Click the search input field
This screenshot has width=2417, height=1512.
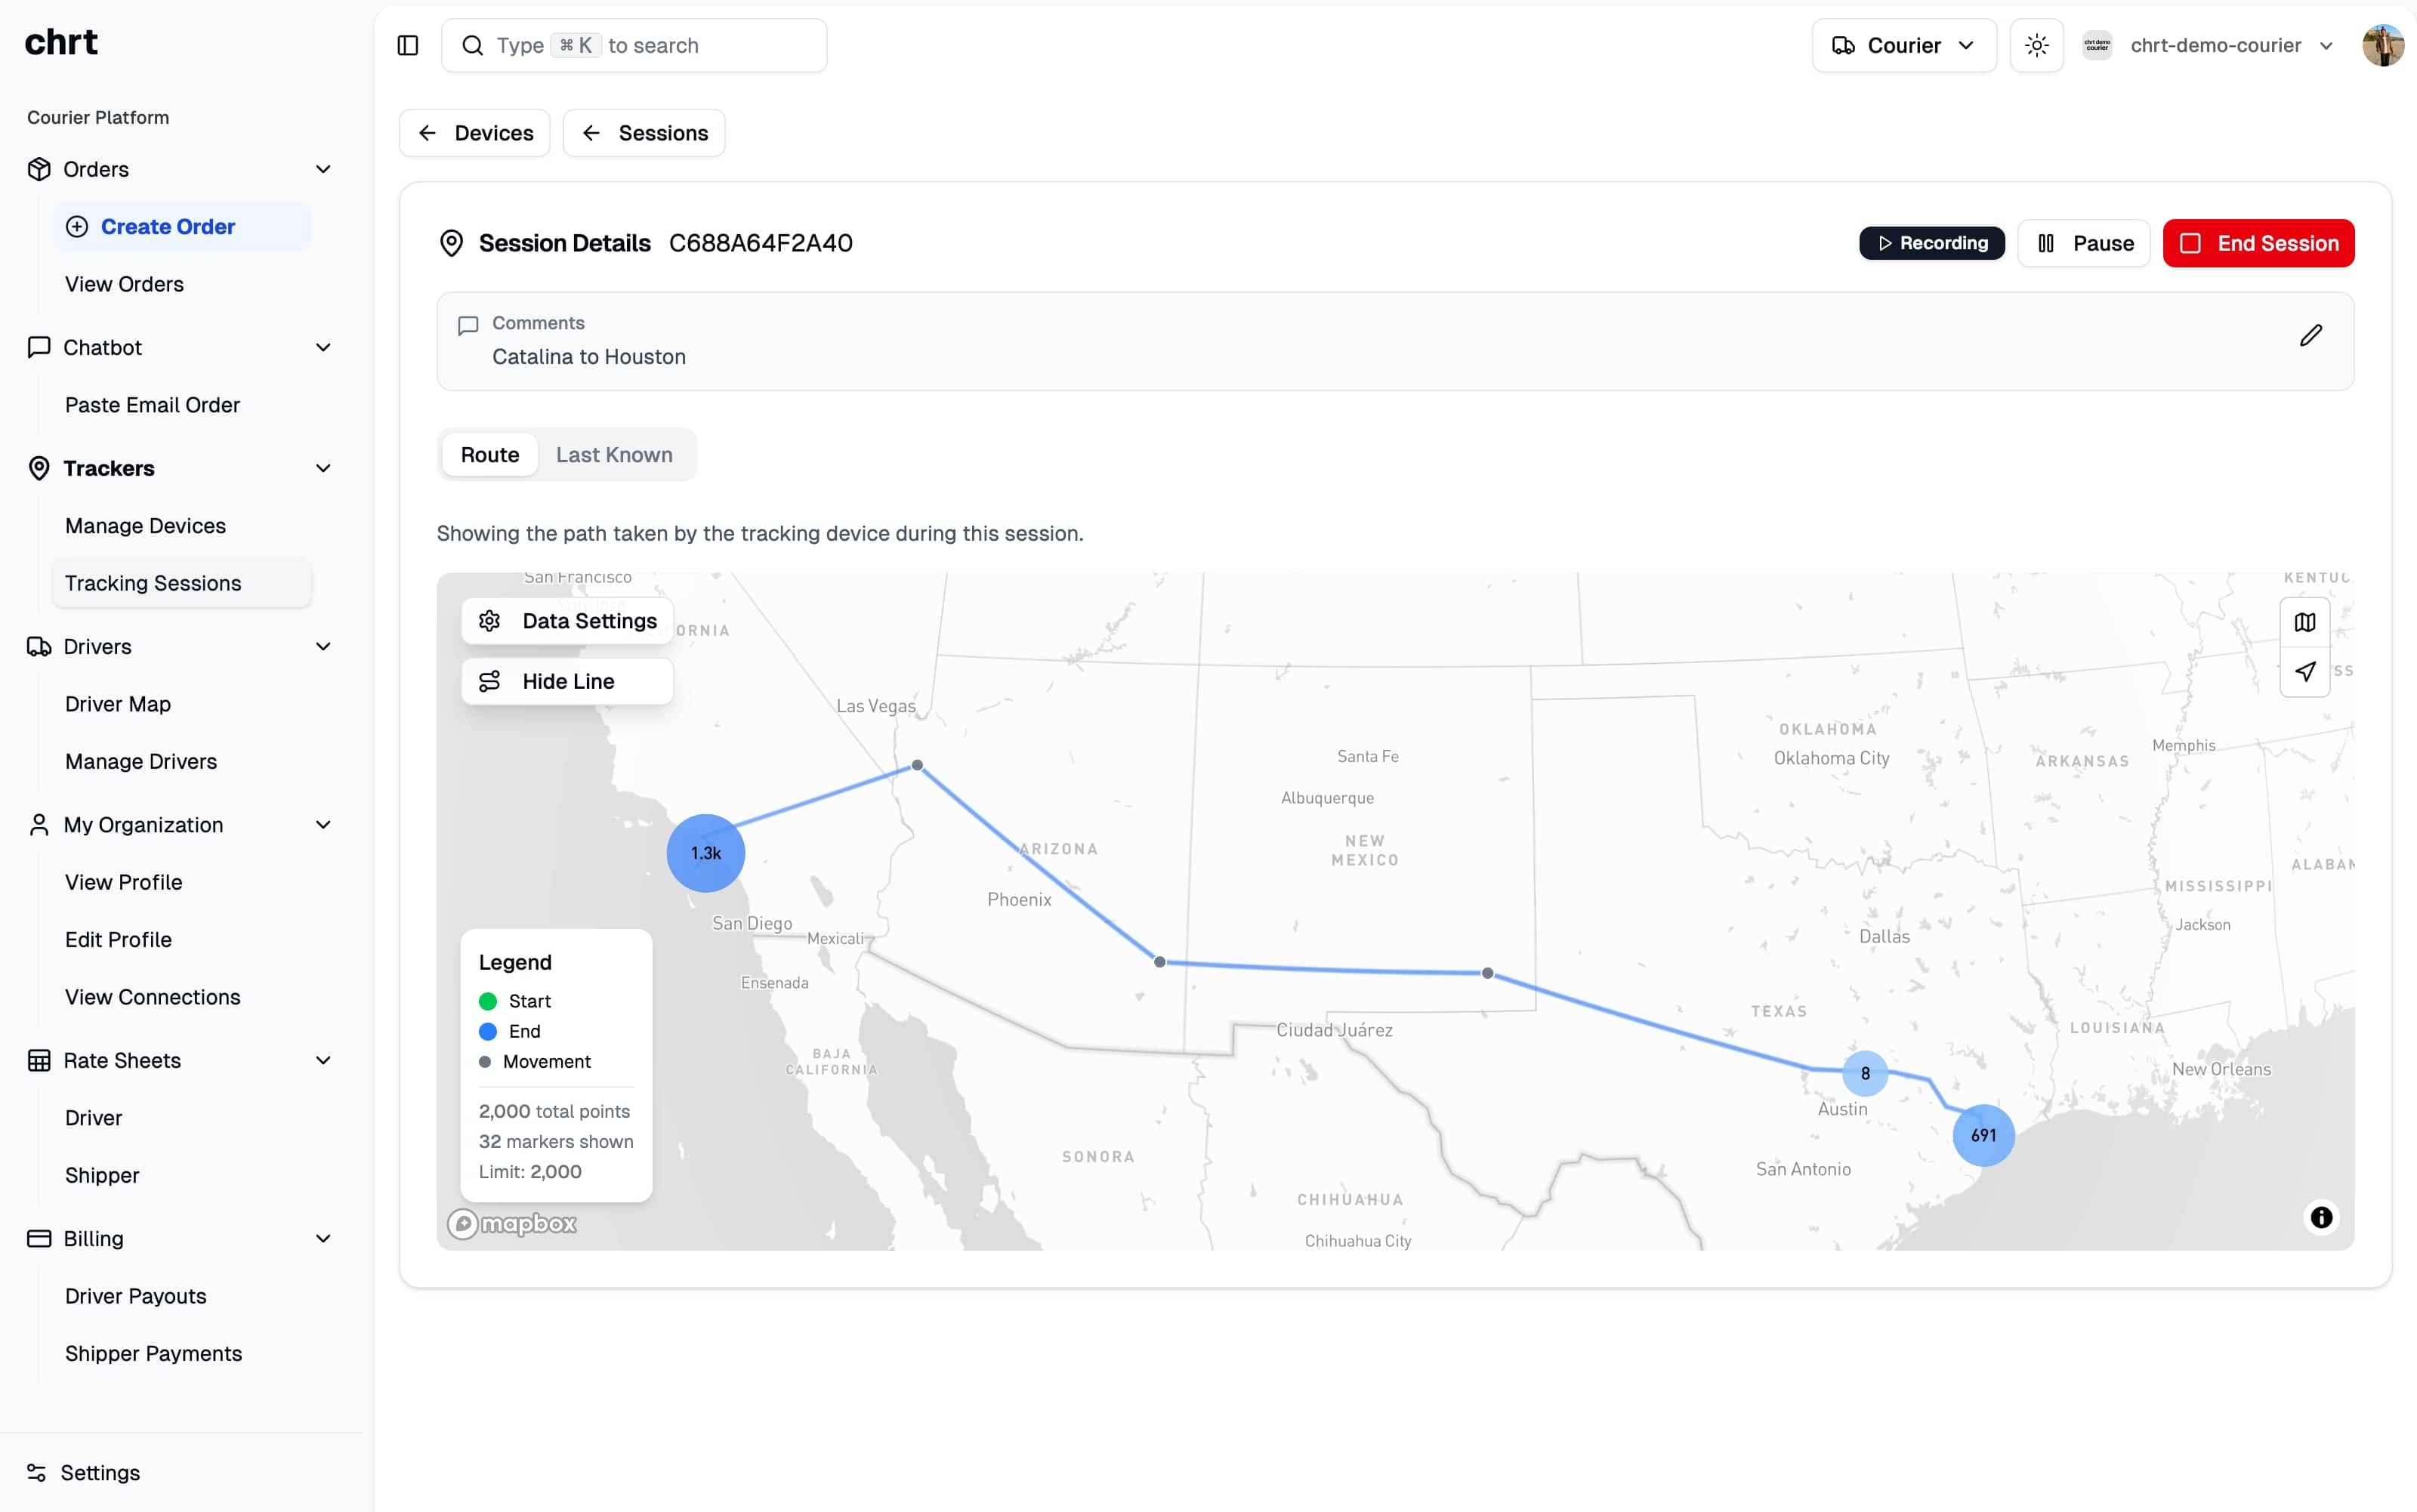(x=634, y=45)
